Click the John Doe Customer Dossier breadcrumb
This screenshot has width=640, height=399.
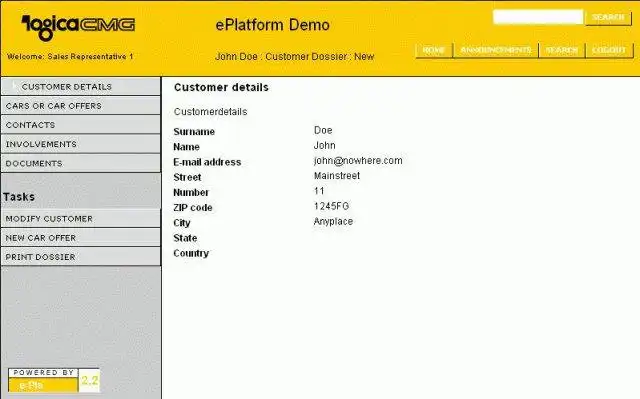click(294, 57)
